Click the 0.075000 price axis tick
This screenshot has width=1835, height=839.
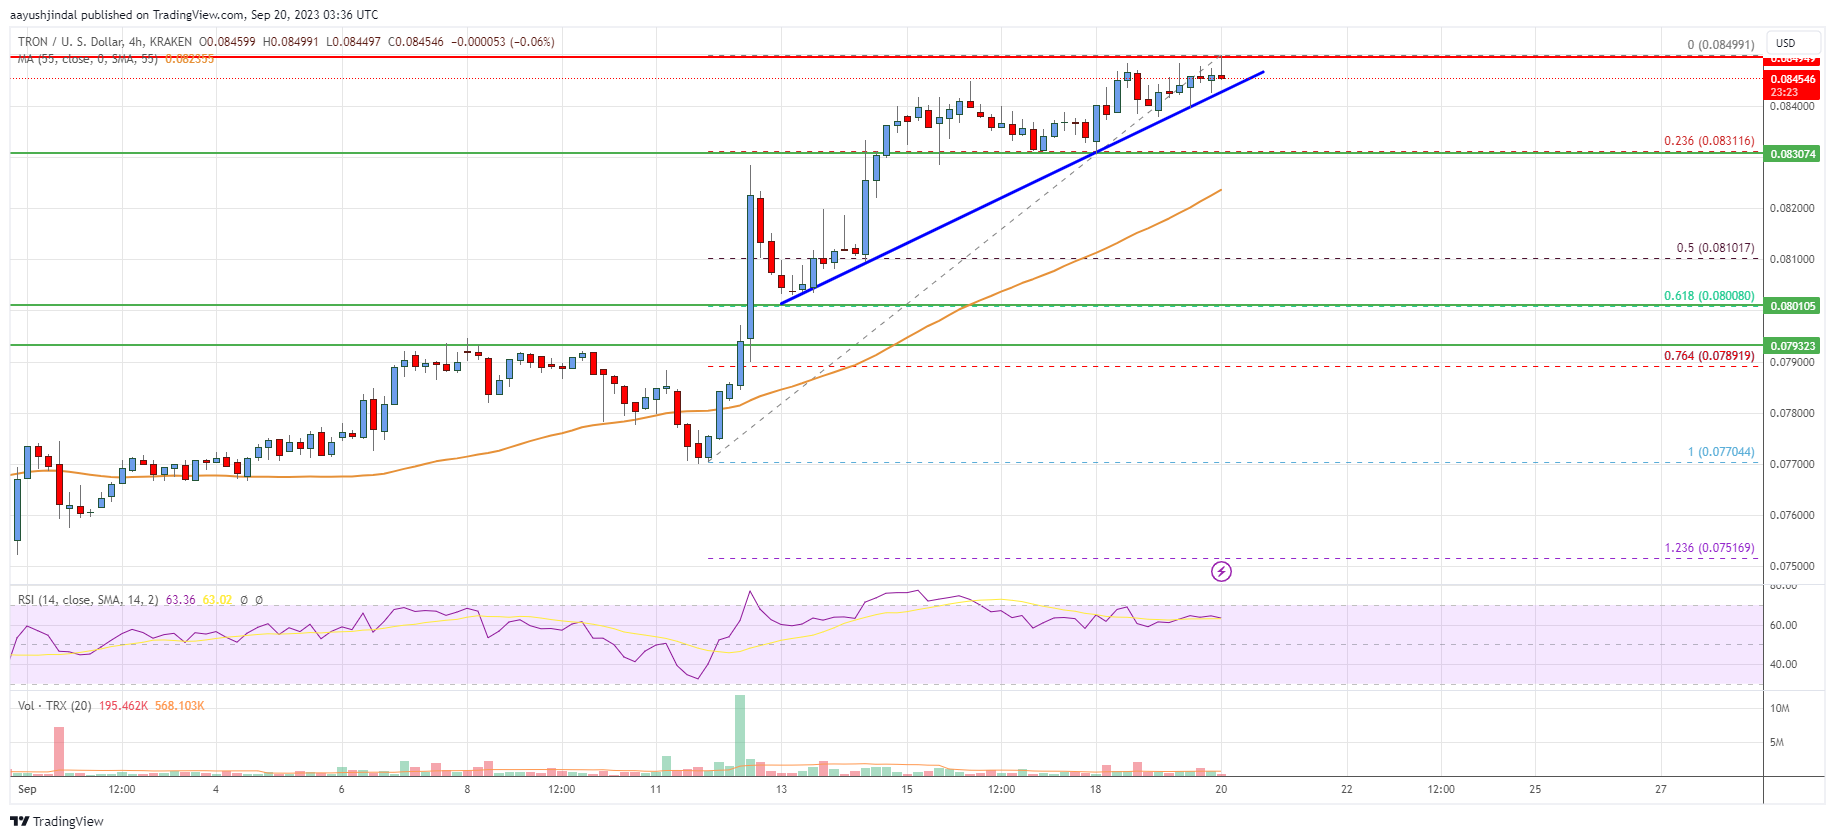click(x=1792, y=566)
